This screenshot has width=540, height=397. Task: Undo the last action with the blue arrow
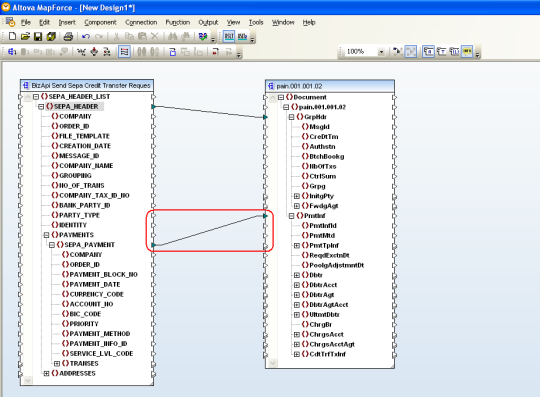click(86, 36)
